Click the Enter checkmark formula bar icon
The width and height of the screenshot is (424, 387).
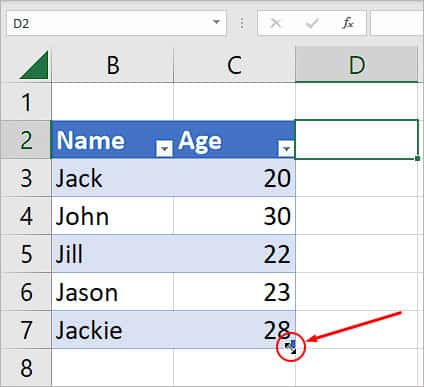tap(312, 23)
